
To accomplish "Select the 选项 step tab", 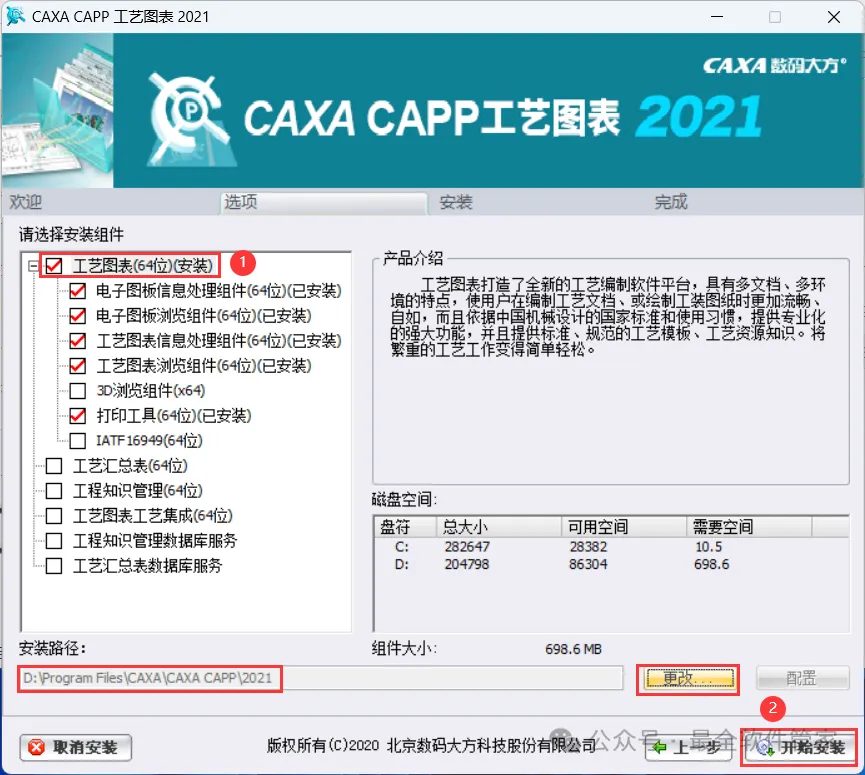I will [x=323, y=202].
